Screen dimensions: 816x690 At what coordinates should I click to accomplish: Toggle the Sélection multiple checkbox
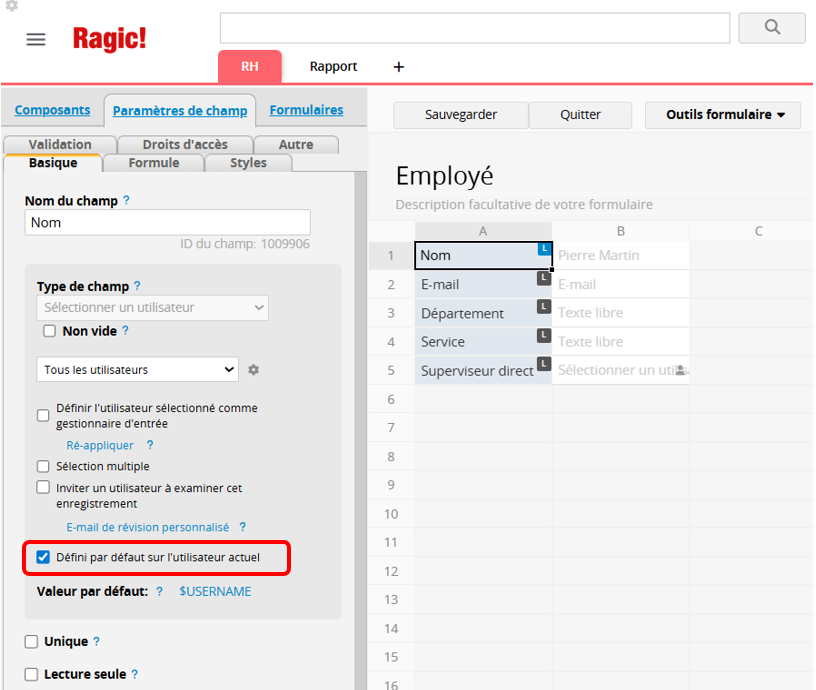(43, 466)
